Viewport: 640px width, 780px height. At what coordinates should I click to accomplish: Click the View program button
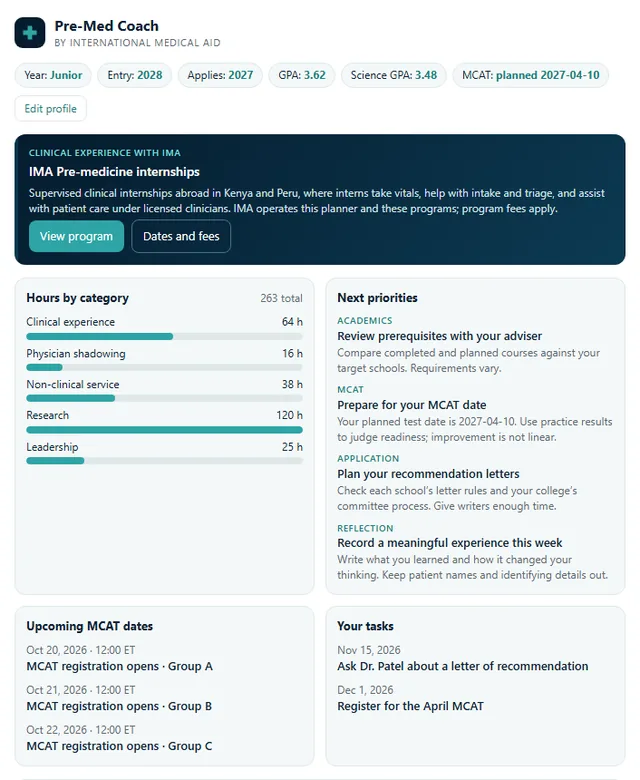coord(77,236)
